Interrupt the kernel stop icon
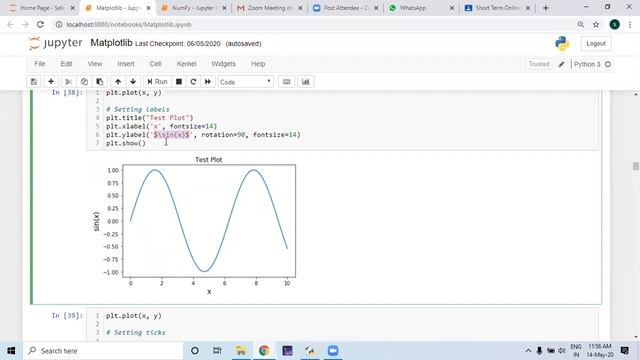 point(179,82)
